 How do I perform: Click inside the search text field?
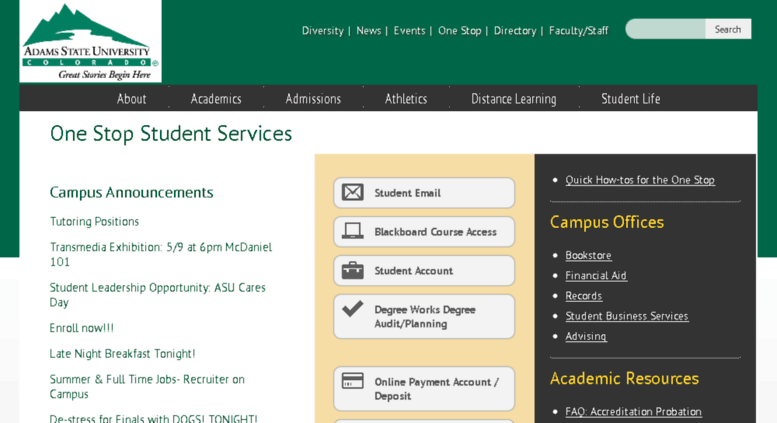[x=666, y=29]
